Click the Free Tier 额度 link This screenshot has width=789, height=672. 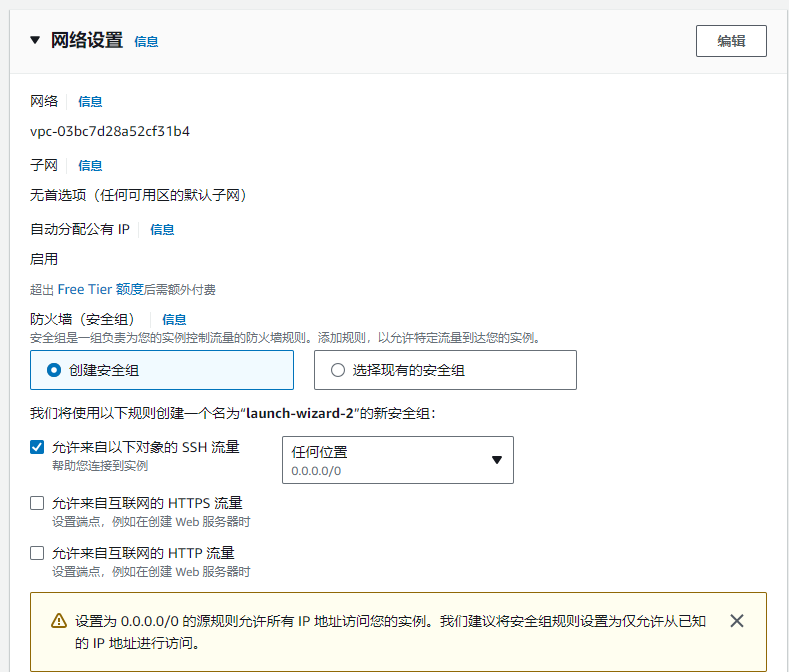tap(101, 289)
